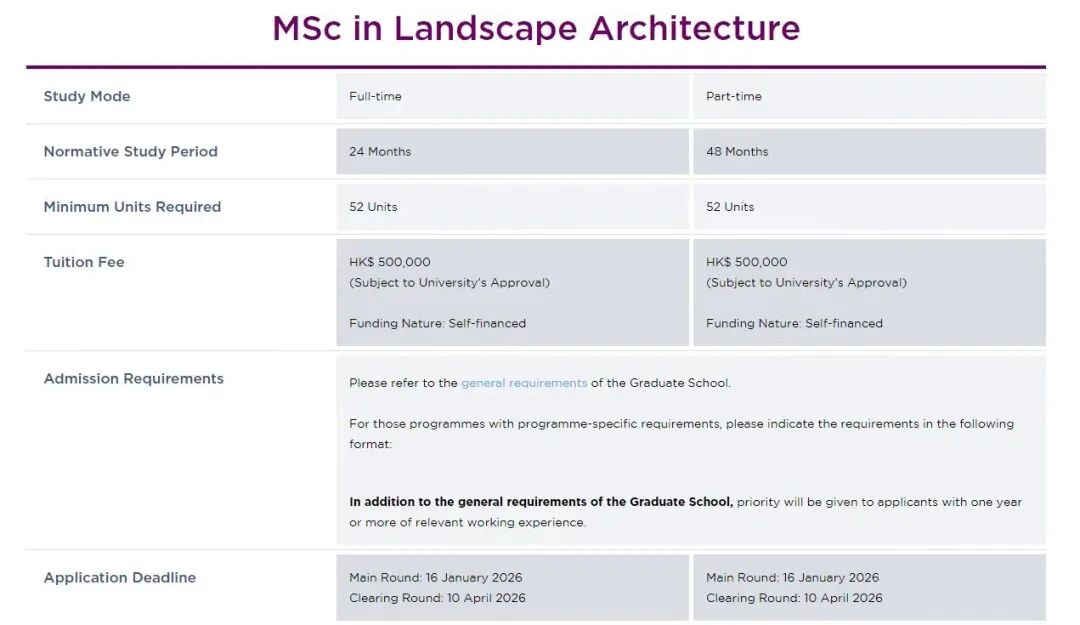Click the Normative Study Period label
This screenshot has height=625, width=1080.
point(130,152)
